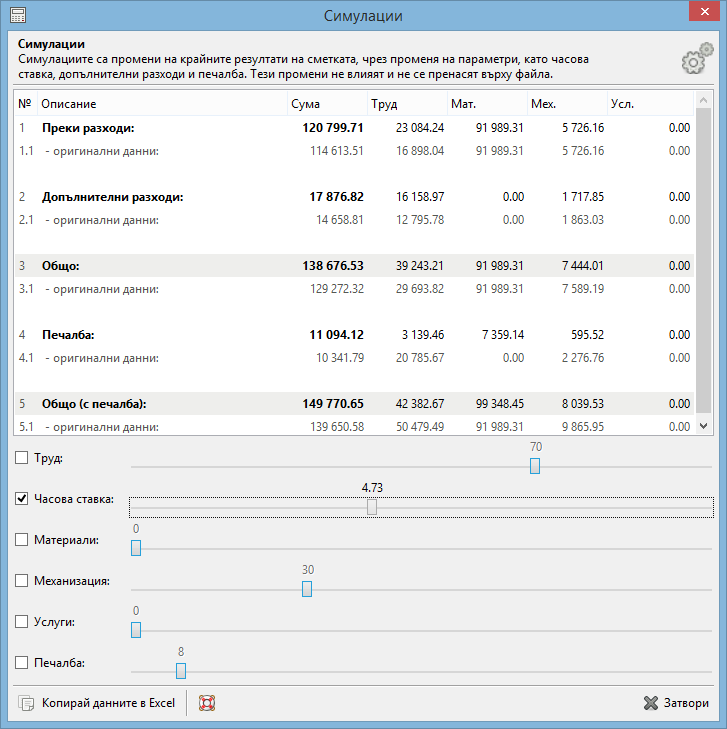This screenshot has height=729, width=727.
Task: Select the Механизация slider handle at 30
Action: [307, 589]
